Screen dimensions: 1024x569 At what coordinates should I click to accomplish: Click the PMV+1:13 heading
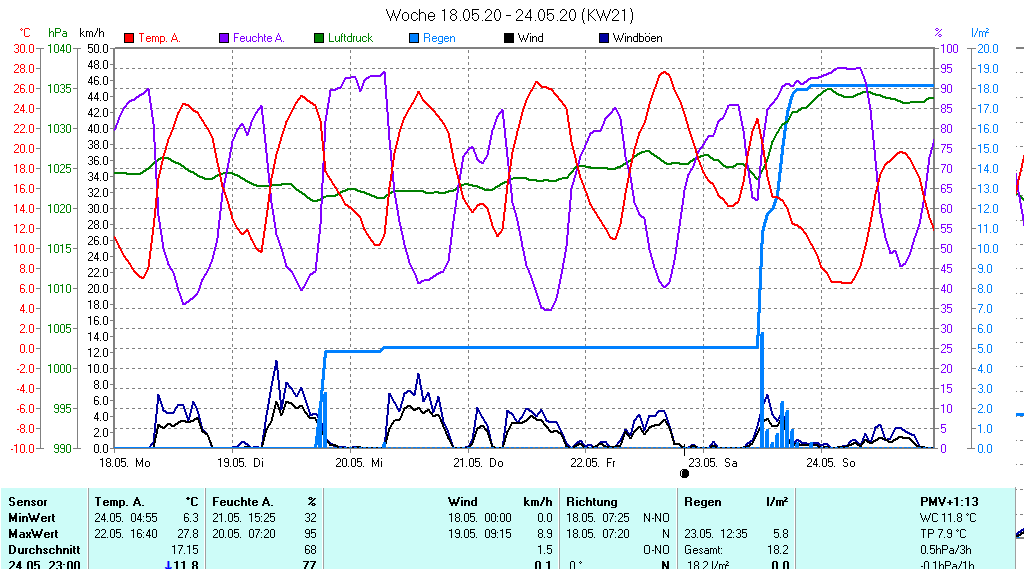point(949,502)
